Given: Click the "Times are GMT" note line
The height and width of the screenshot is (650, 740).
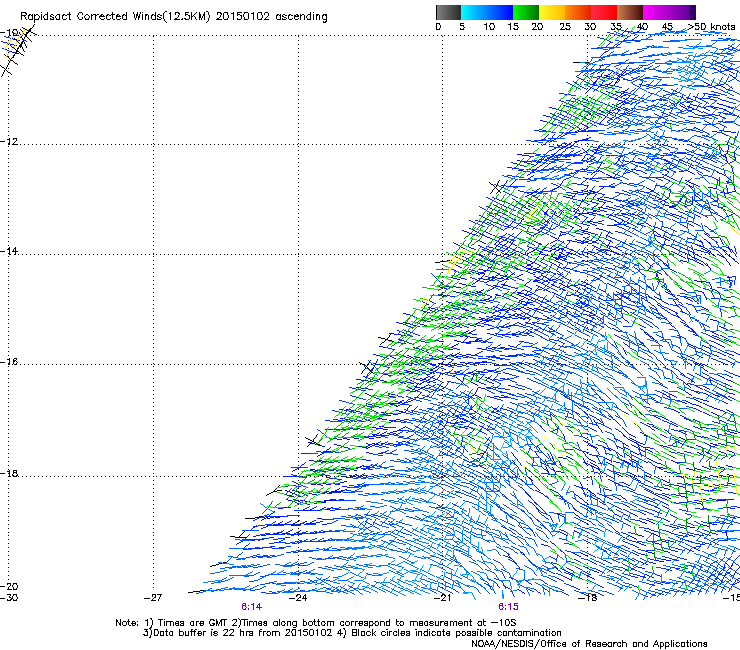Looking at the screenshot, I should pos(316,623).
